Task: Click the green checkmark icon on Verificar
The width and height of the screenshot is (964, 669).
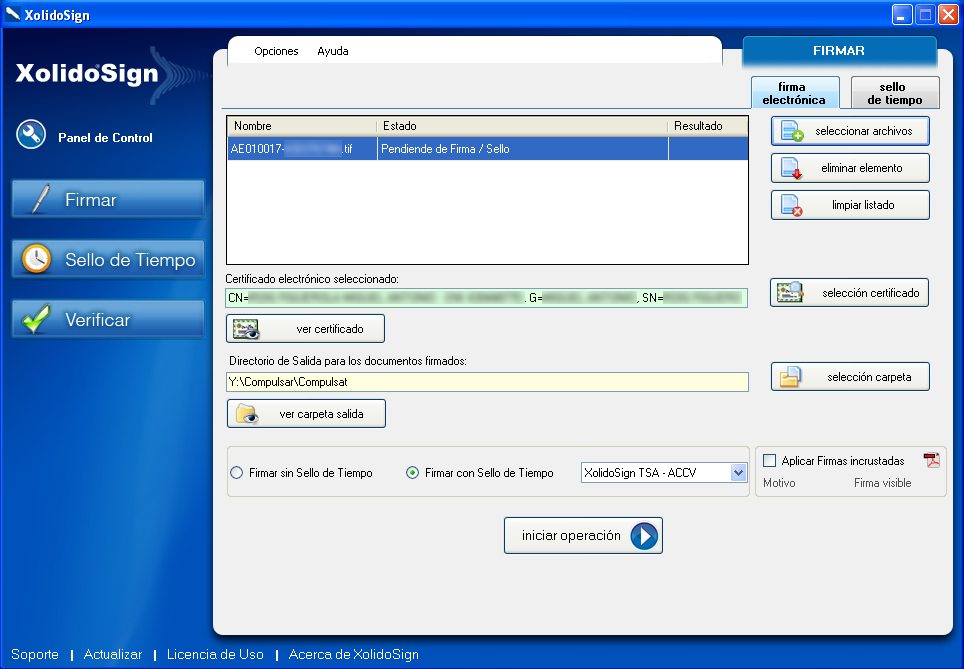Action: [36, 319]
